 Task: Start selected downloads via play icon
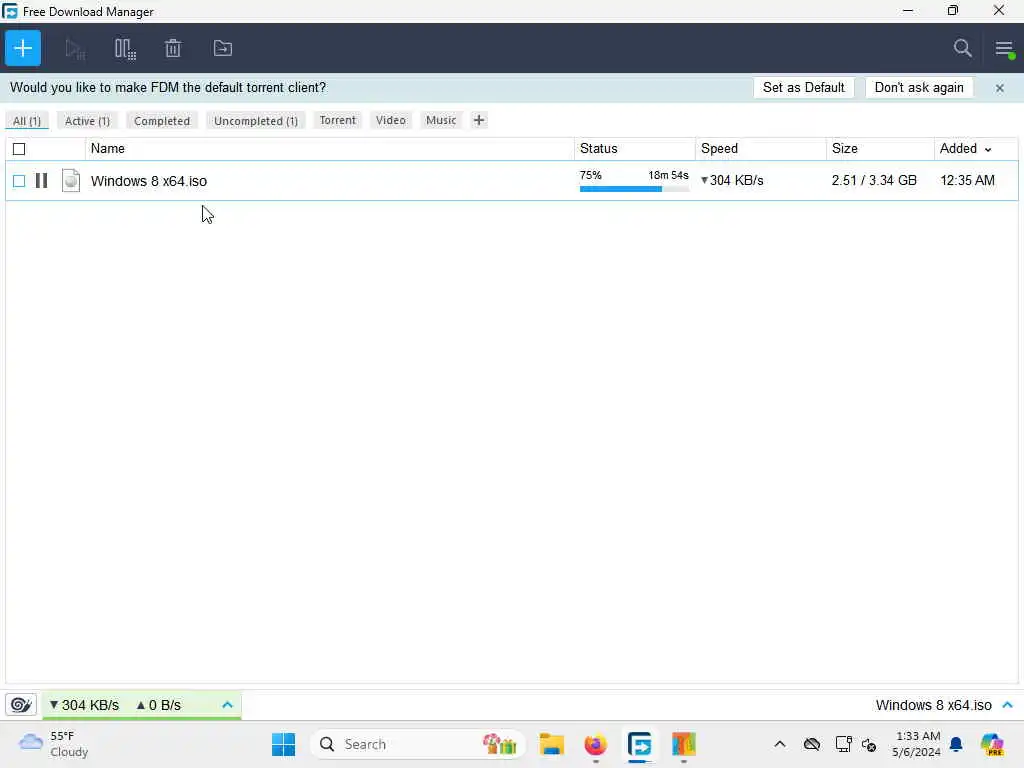click(75, 48)
